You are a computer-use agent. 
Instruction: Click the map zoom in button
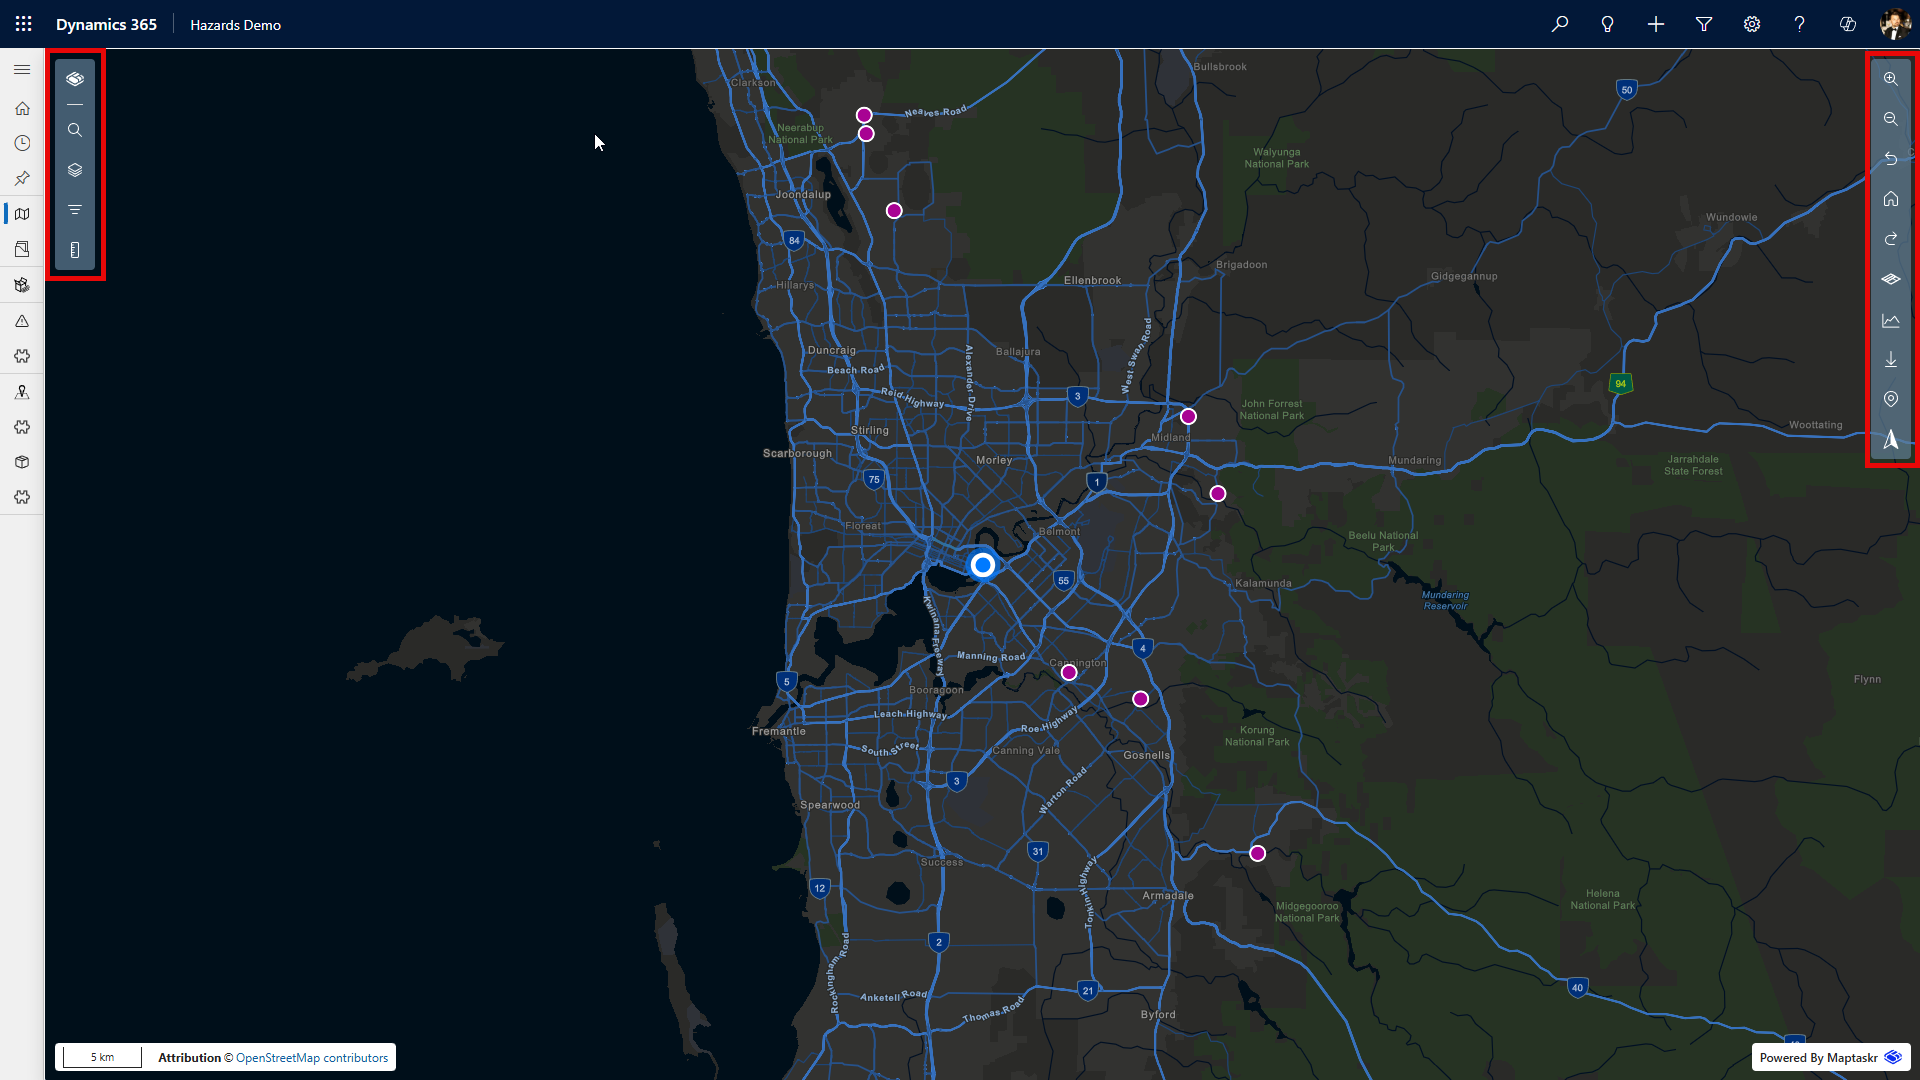(x=1890, y=79)
